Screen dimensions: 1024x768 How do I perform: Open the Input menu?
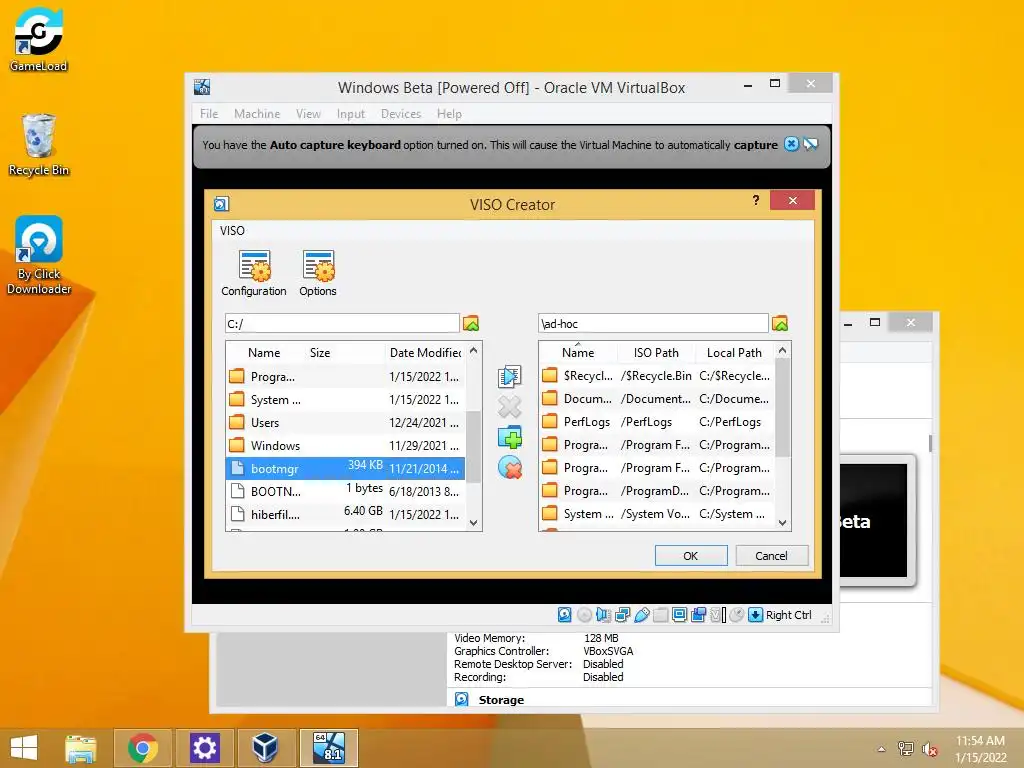(351, 114)
